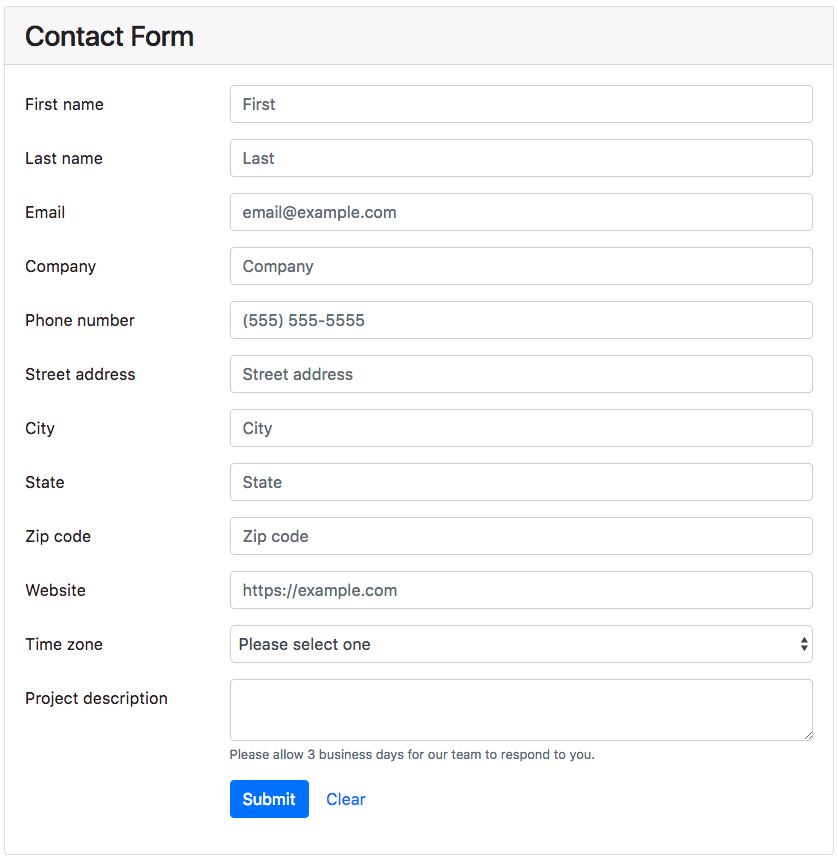Click the textarea resize handle corner

coord(808,736)
